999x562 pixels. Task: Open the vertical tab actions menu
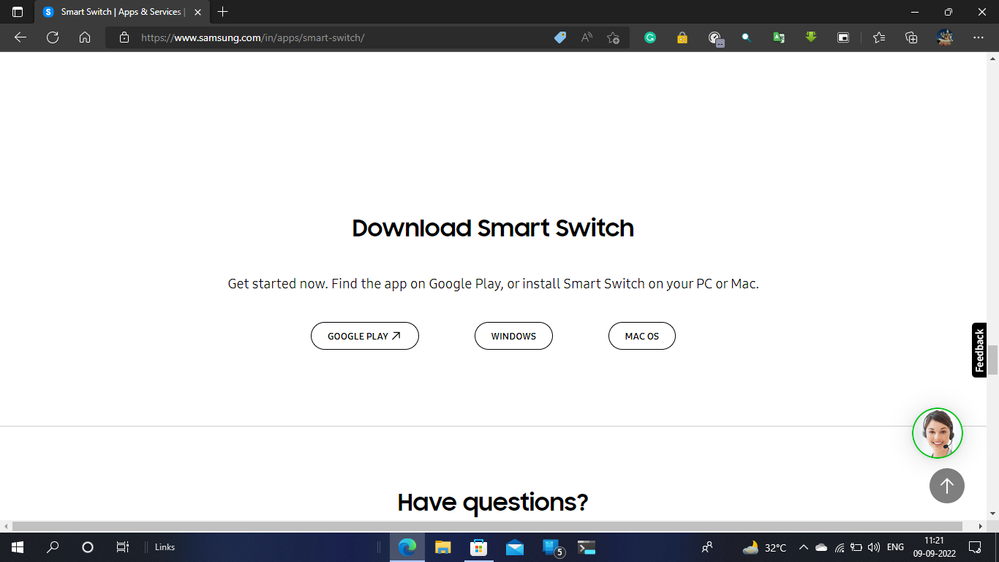point(17,11)
